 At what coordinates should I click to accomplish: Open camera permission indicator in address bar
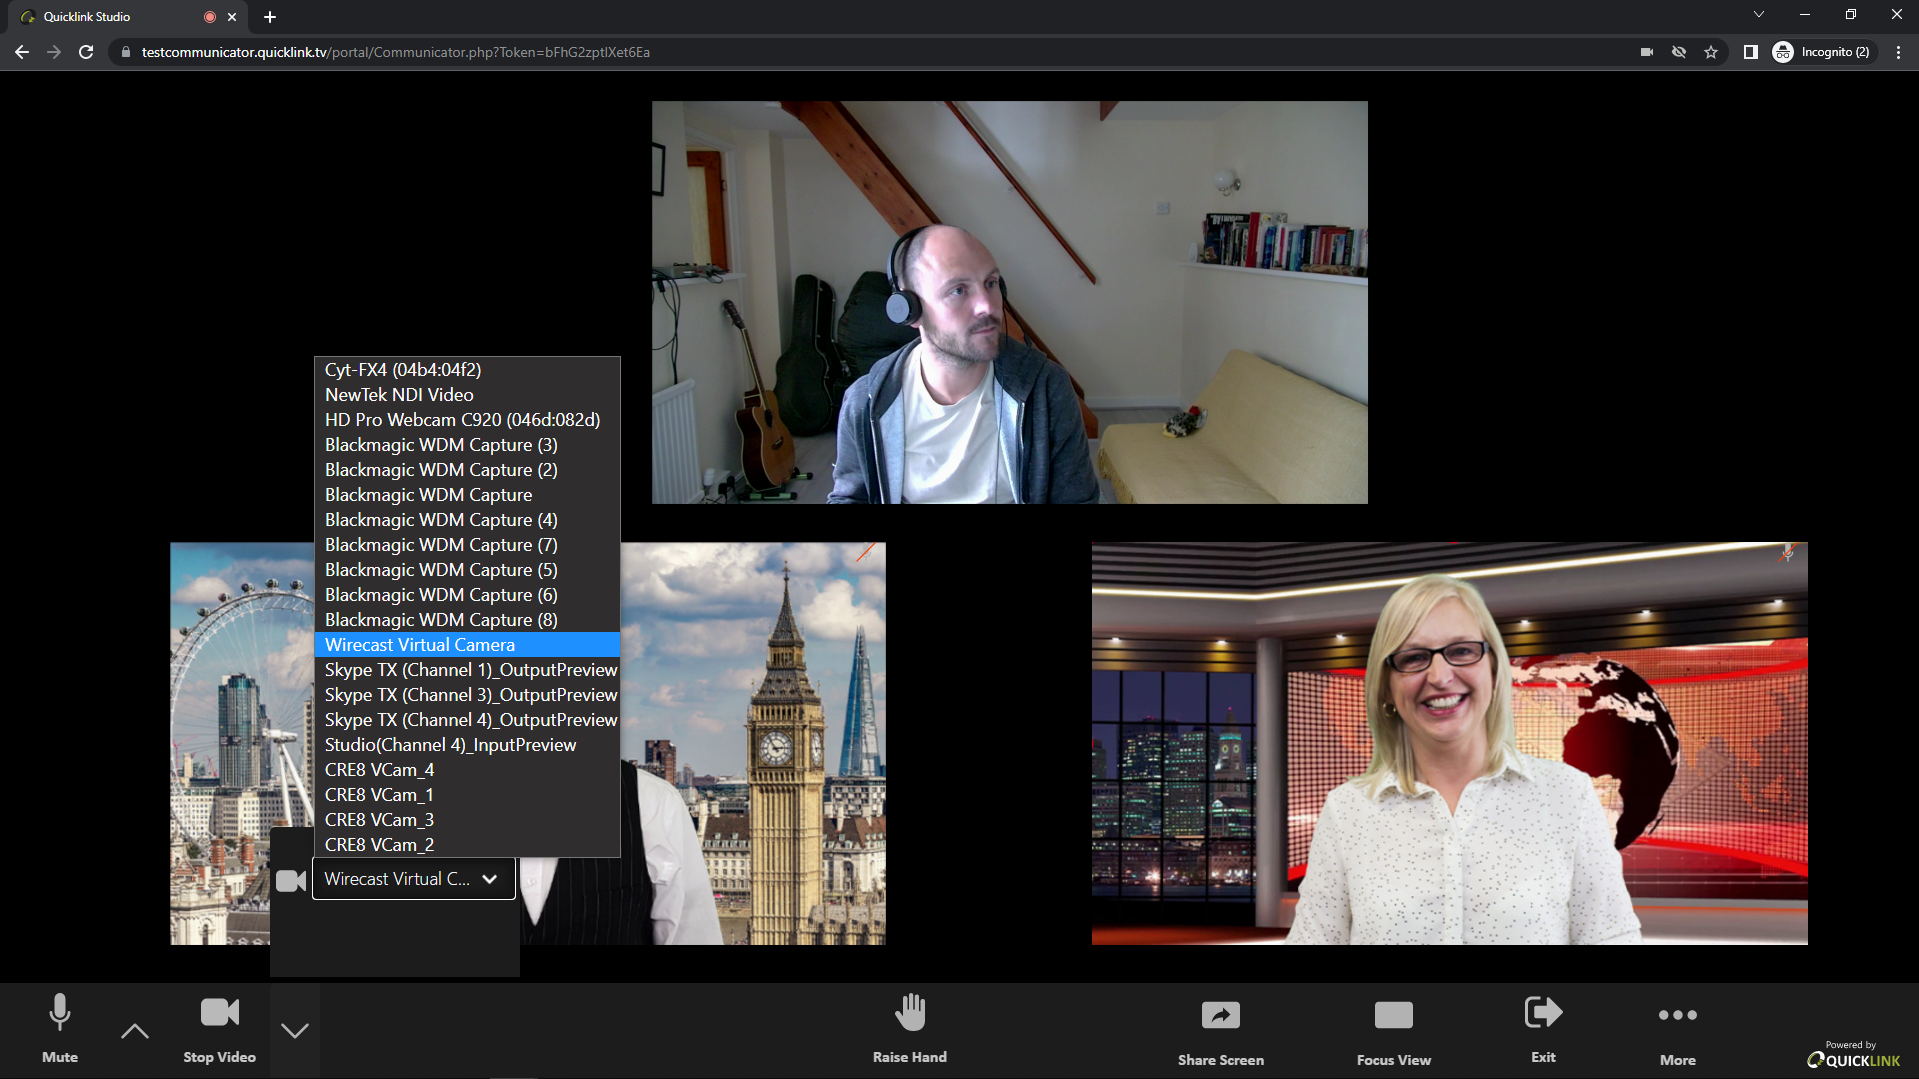pyautogui.click(x=1647, y=52)
